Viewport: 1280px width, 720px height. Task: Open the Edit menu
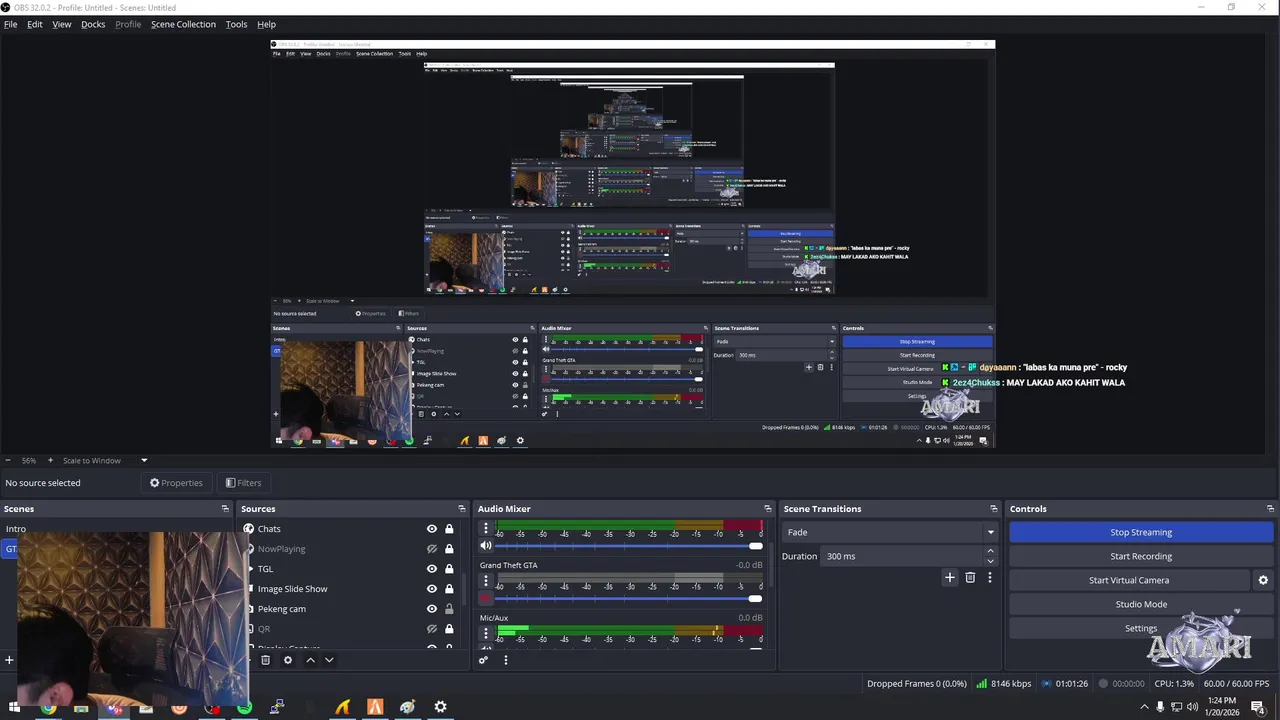pos(35,24)
